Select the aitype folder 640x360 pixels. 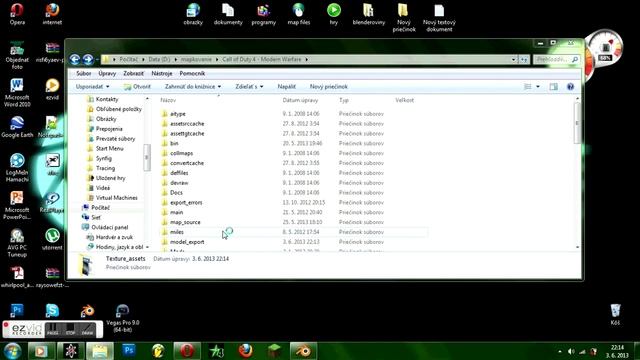(x=178, y=114)
